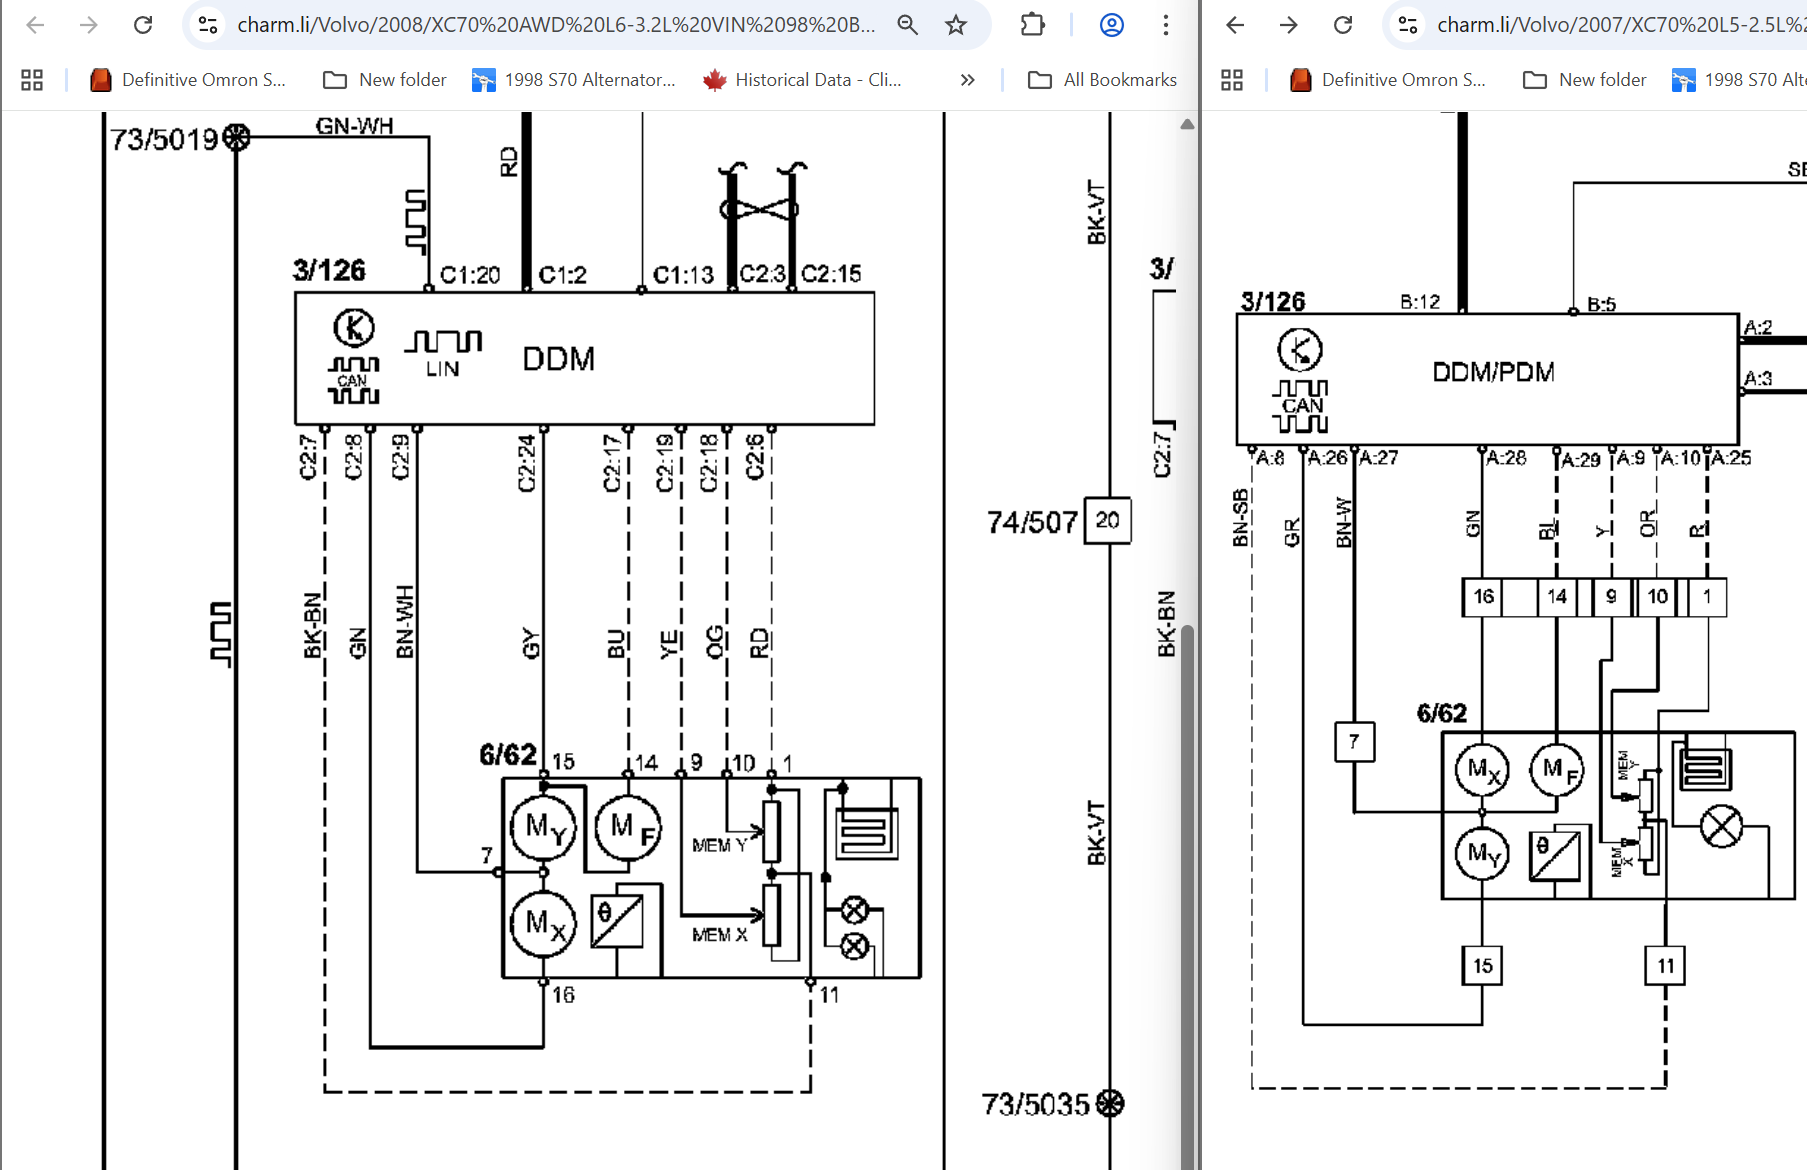1807x1170 pixels.
Task: Reload the right browser page
Action: (x=1343, y=25)
